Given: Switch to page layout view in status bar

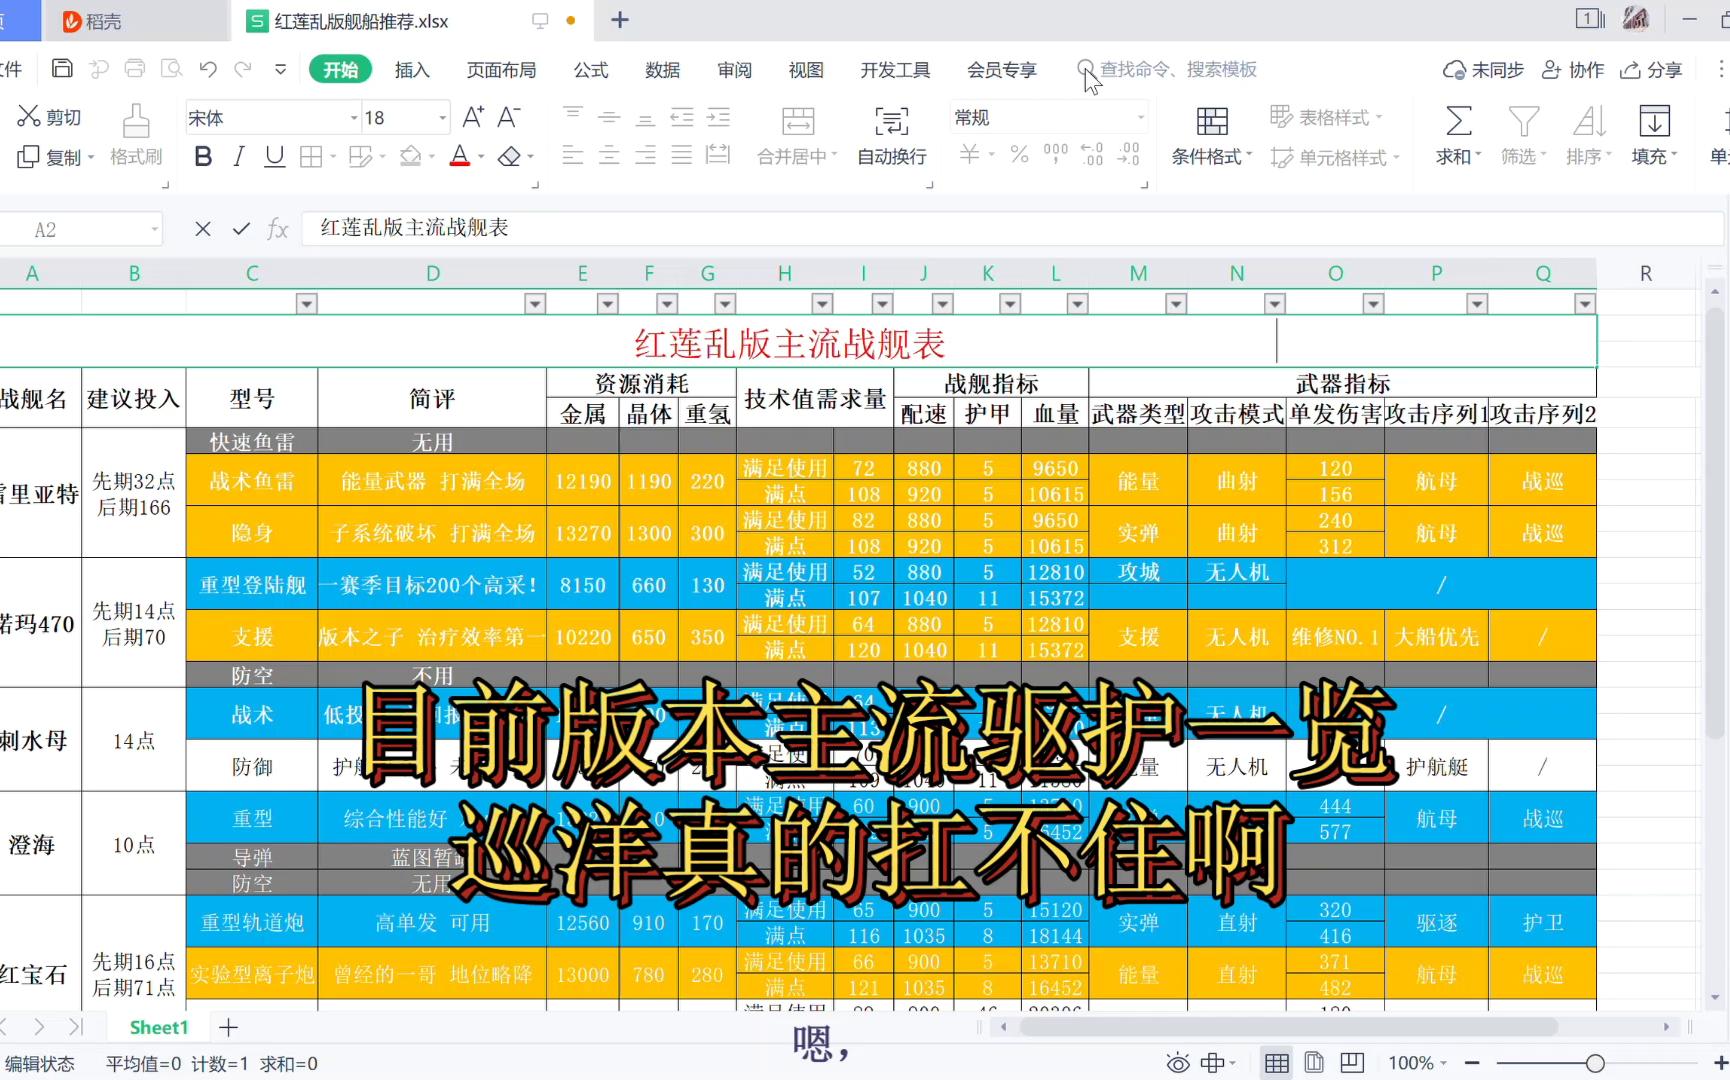Looking at the screenshot, I should pos(1314,1063).
